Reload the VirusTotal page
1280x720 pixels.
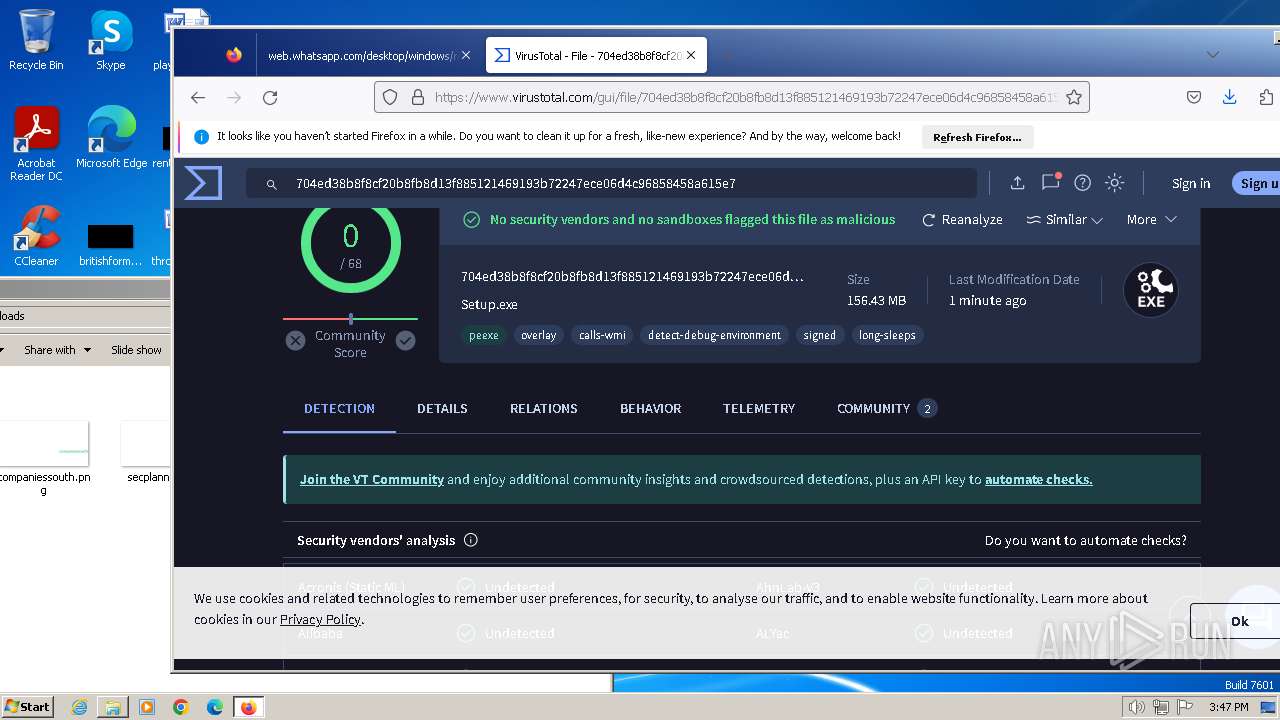pyautogui.click(x=270, y=97)
